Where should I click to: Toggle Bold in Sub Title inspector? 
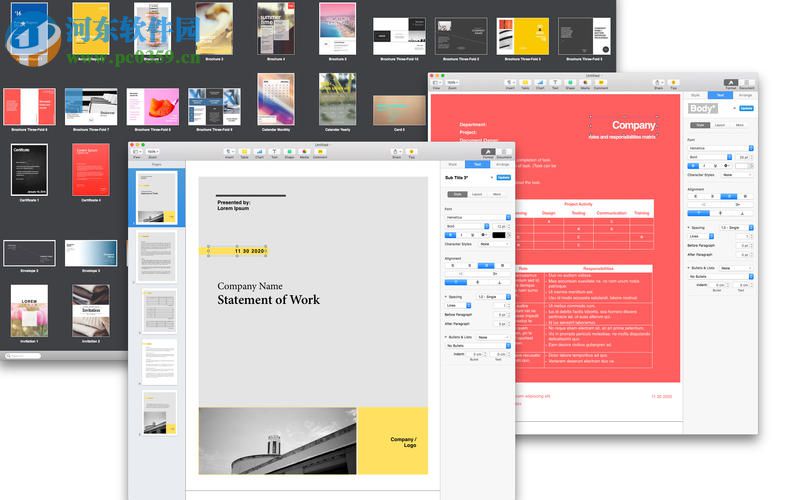(x=450, y=235)
